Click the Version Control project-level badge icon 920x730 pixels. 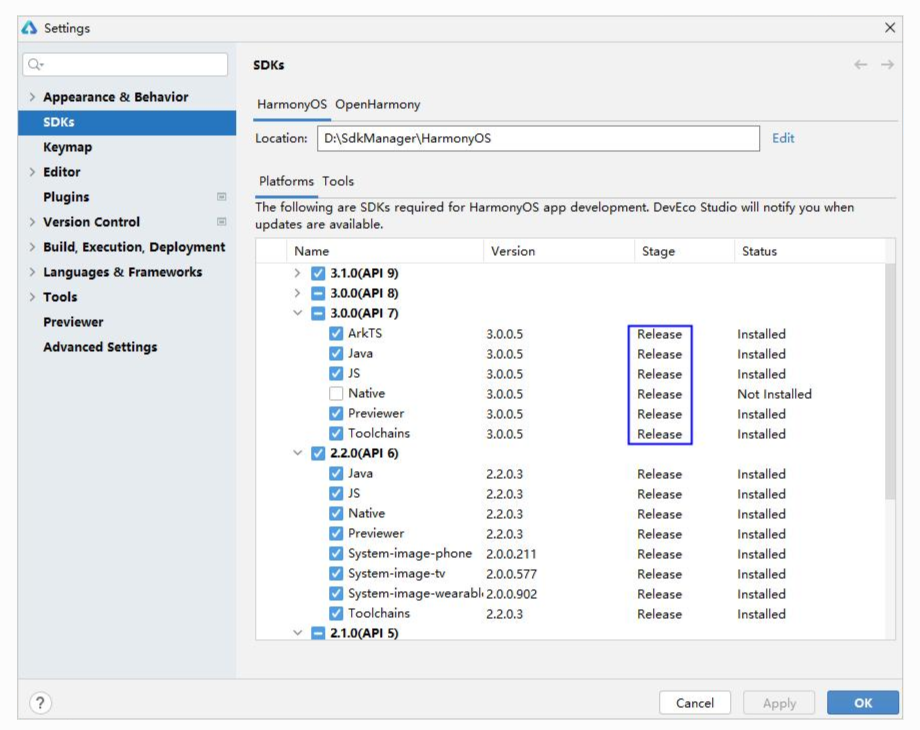[x=221, y=222]
